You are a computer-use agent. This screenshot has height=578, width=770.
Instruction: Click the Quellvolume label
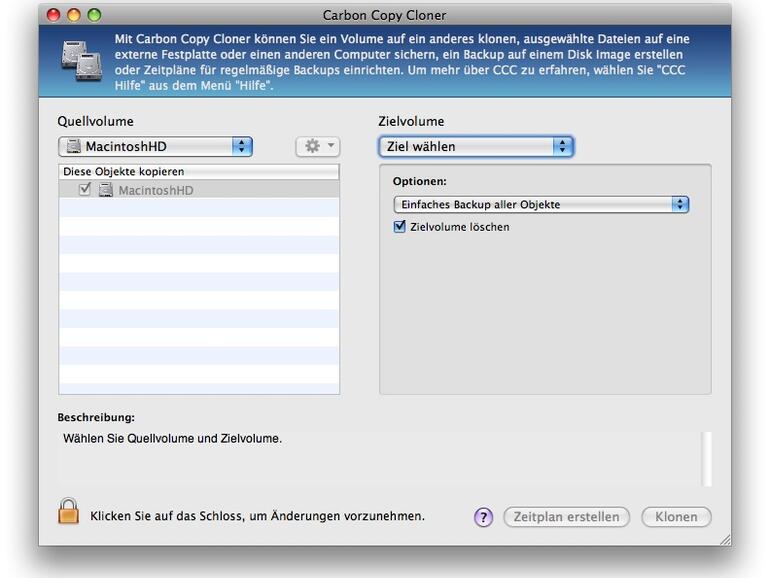click(95, 121)
